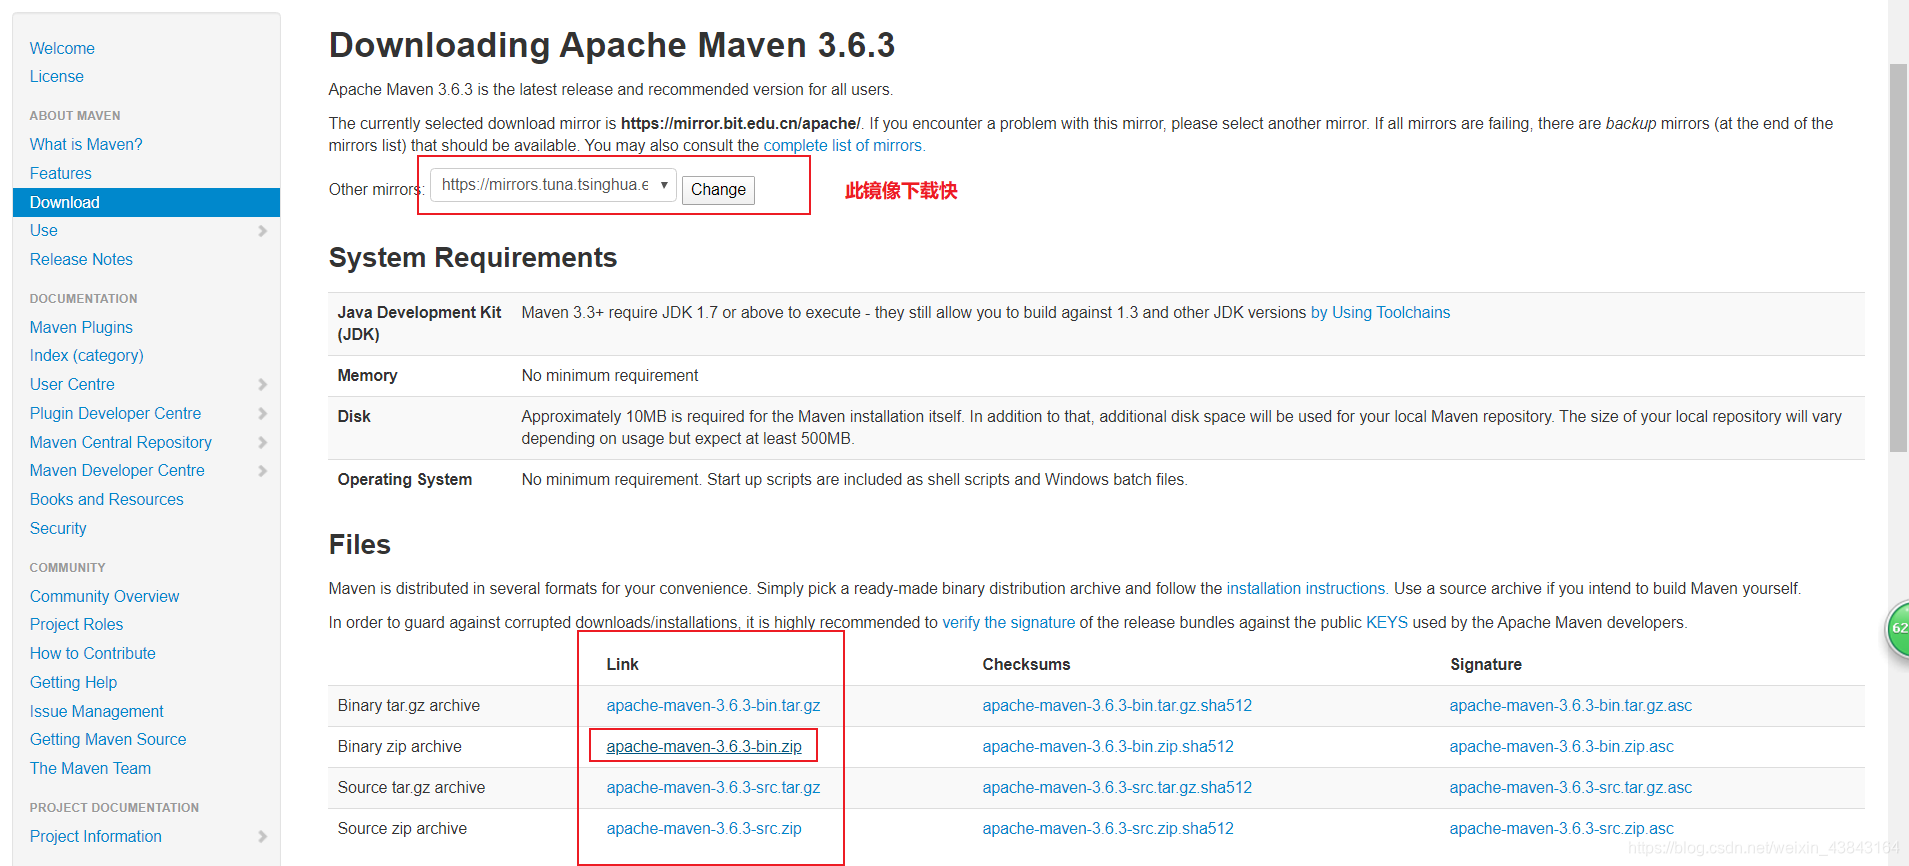Open apache-maven-3.6.3-bin.tar.gz.sha512 checksum

[1117, 705]
